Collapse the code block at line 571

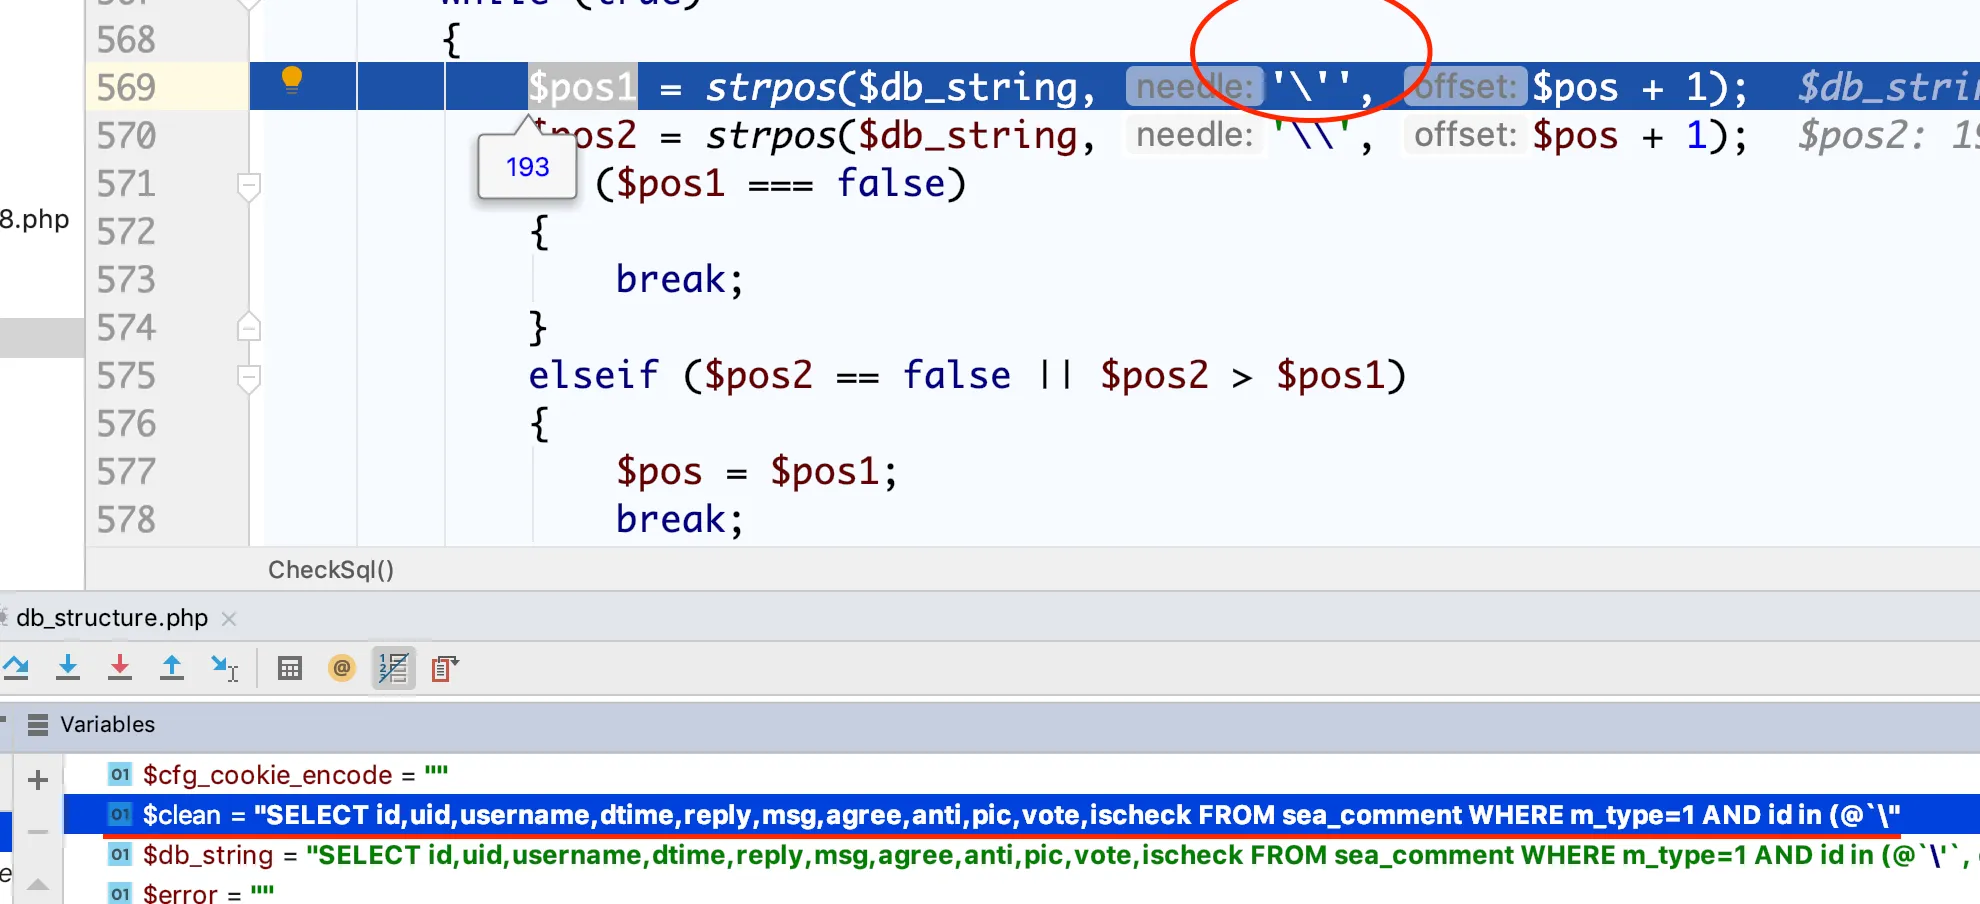(249, 186)
